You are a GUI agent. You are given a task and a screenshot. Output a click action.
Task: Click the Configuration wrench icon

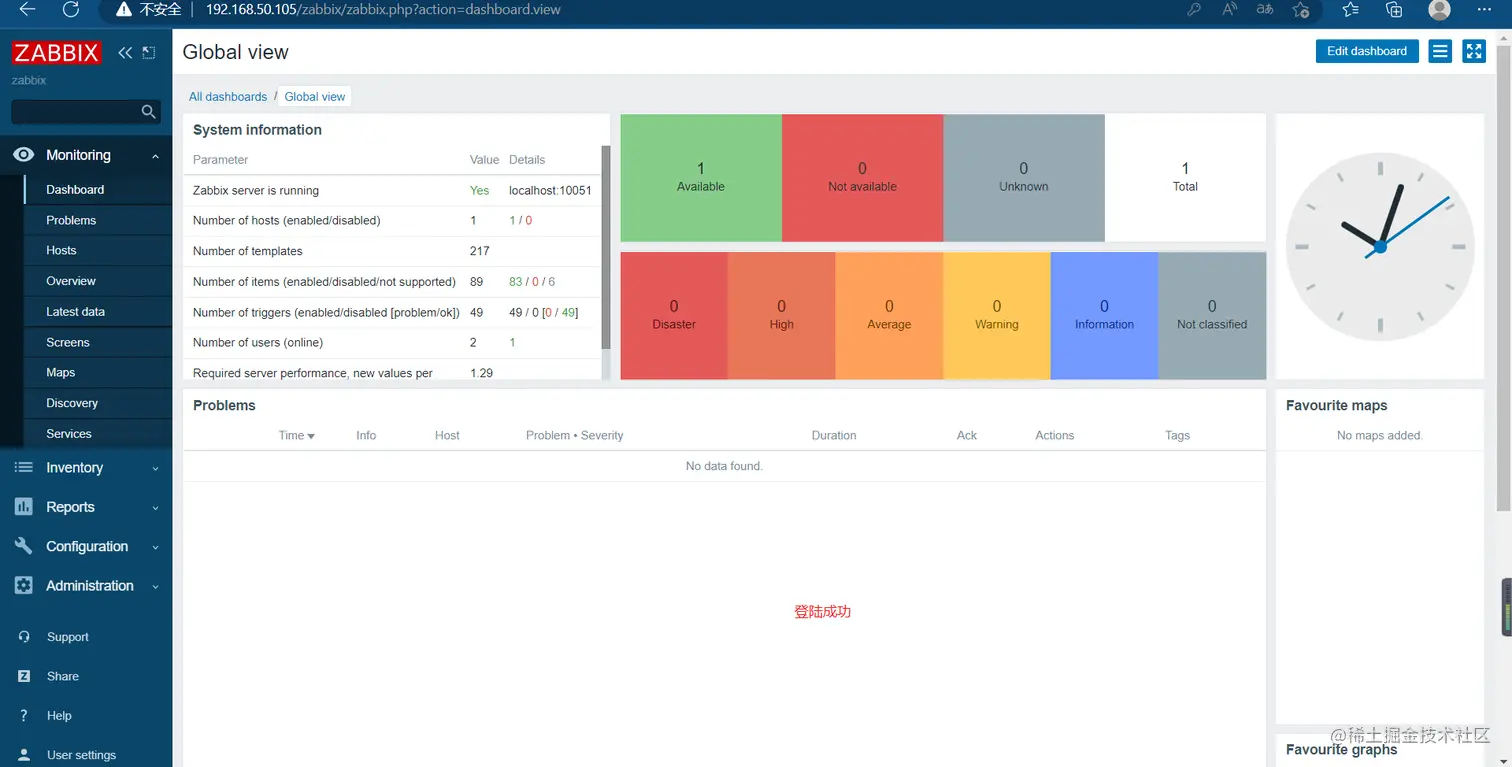point(24,546)
